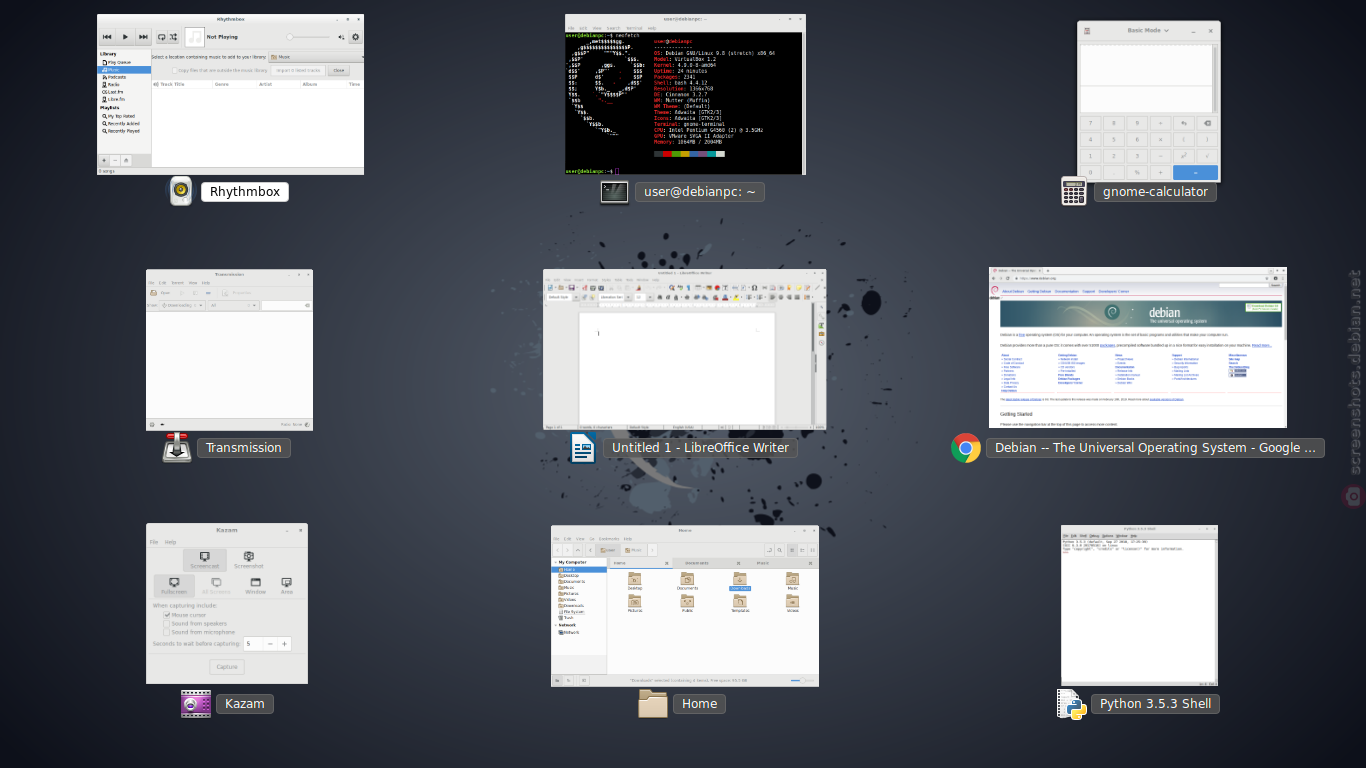Select Trash in the Home window sidebar
This screenshot has width=1366, height=768.
point(568,617)
